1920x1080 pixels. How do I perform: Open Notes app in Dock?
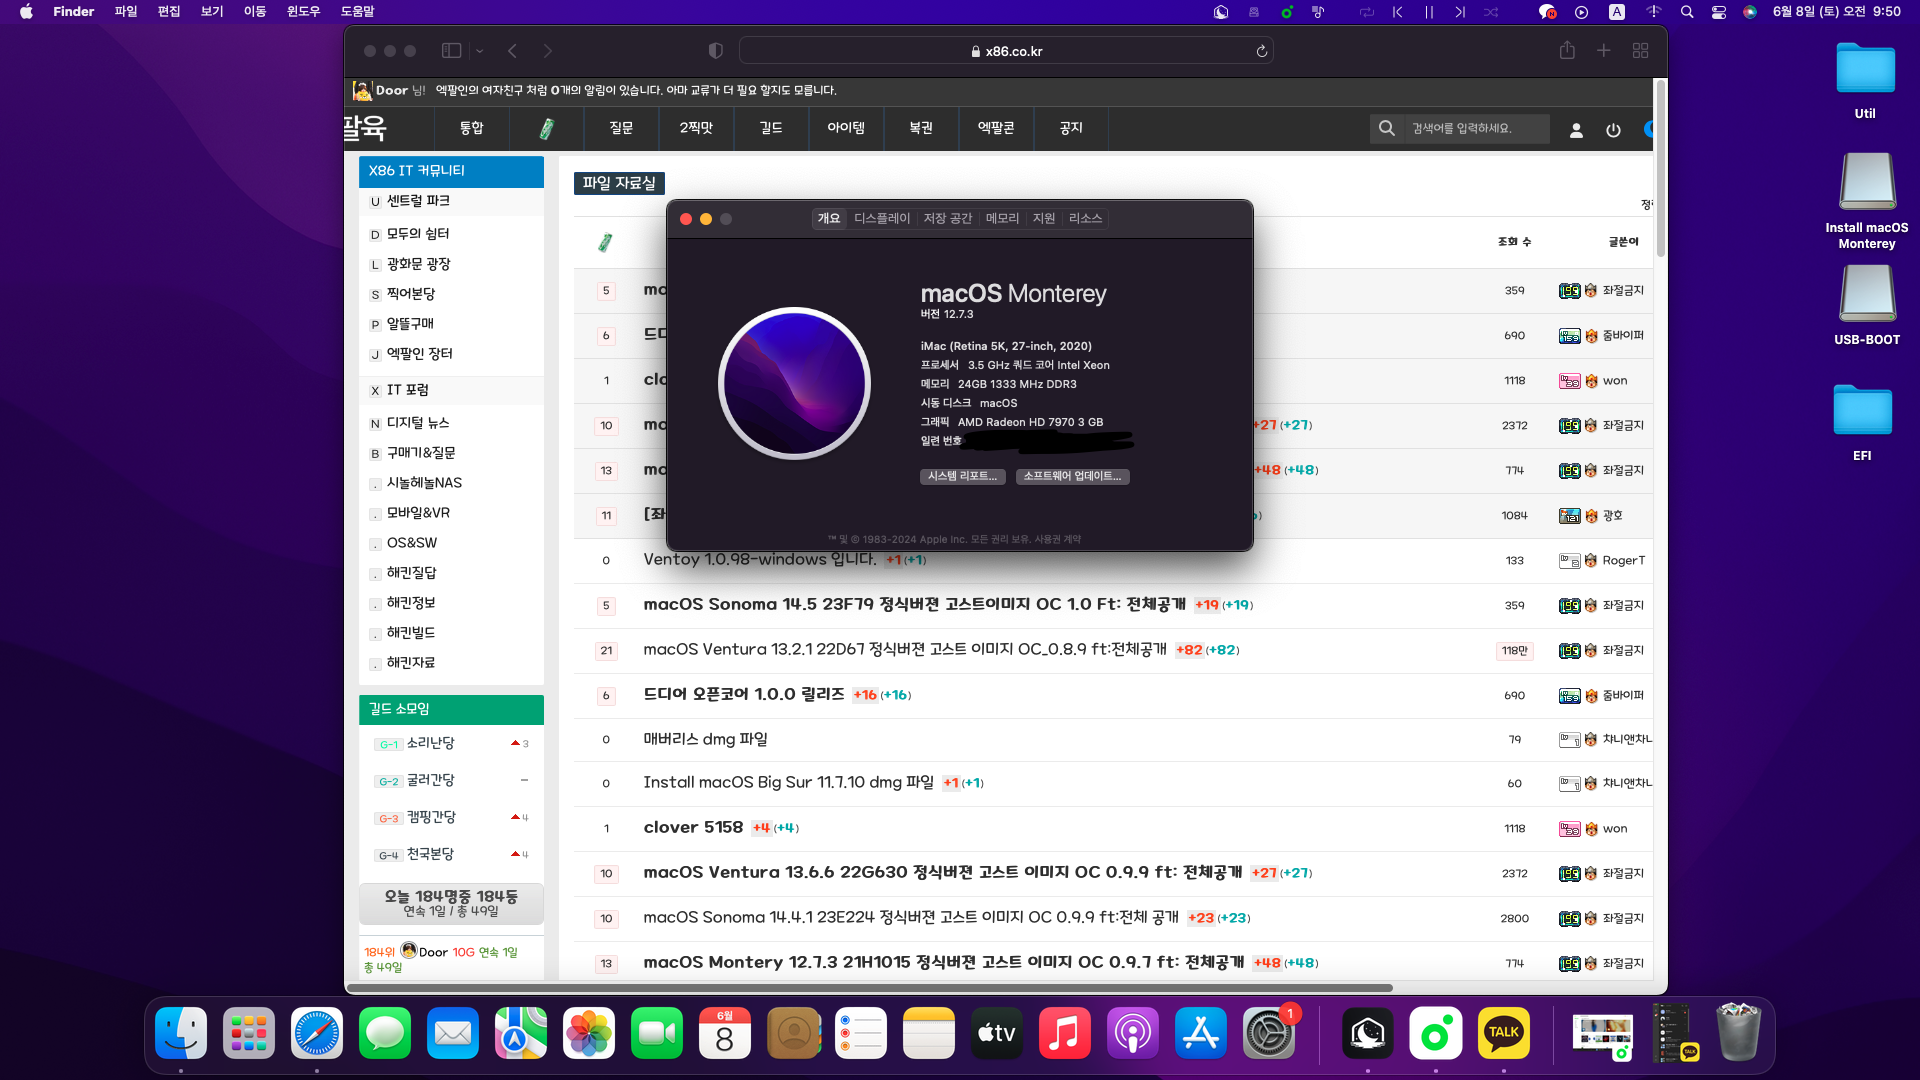[929, 1034]
